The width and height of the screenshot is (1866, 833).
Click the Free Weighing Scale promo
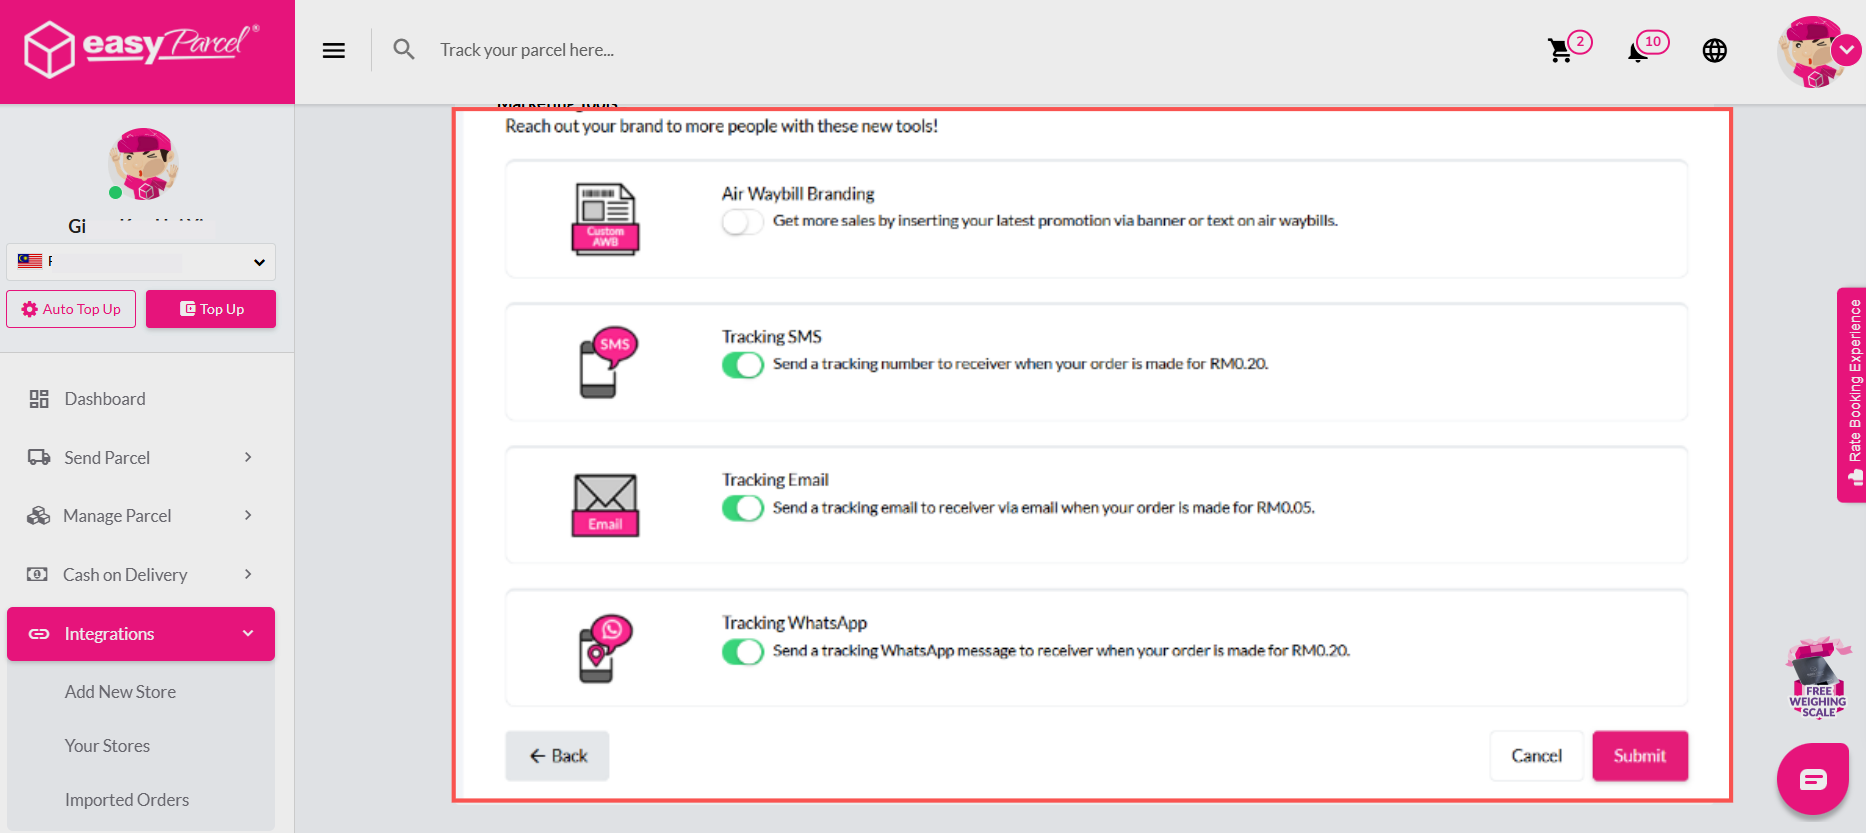click(1819, 678)
